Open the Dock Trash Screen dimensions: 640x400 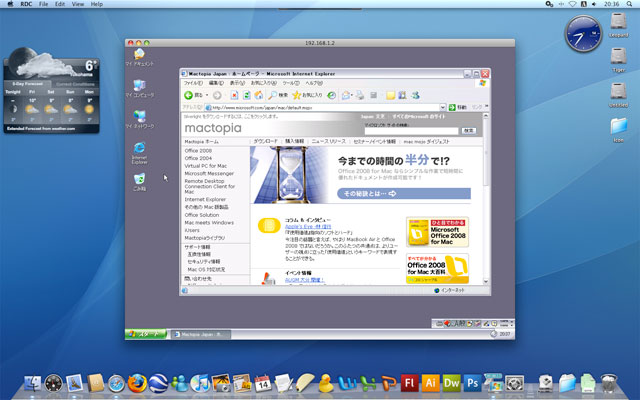tap(609, 384)
